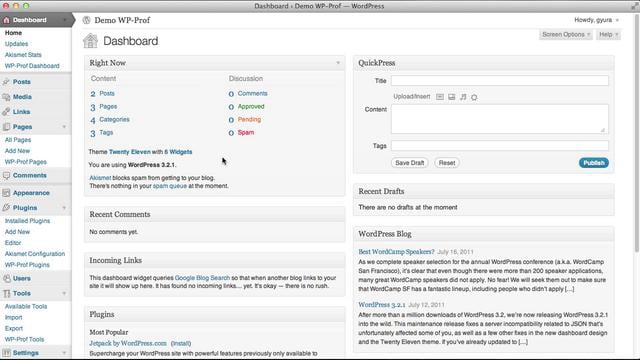The width and height of the screenshot is (640, 360).
Task: Click the Save Draft button
Action: click(x=409, y=163)
